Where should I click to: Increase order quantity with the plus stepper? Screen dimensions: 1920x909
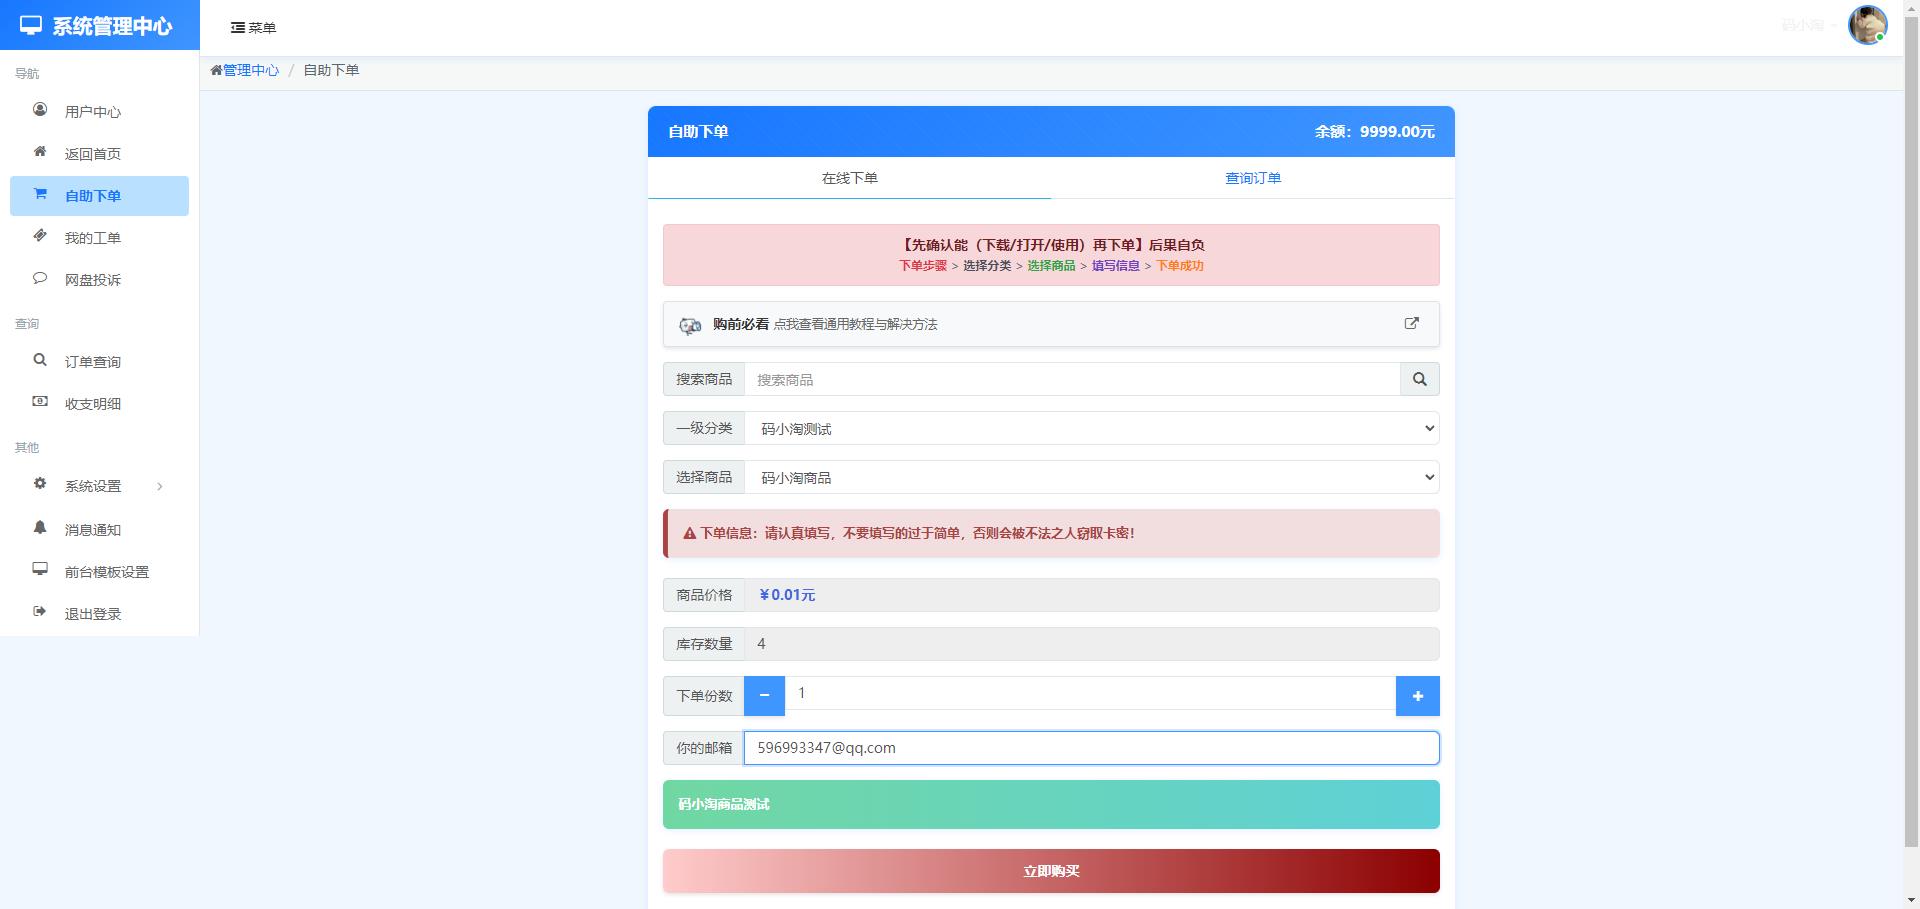click(1417, 695)
